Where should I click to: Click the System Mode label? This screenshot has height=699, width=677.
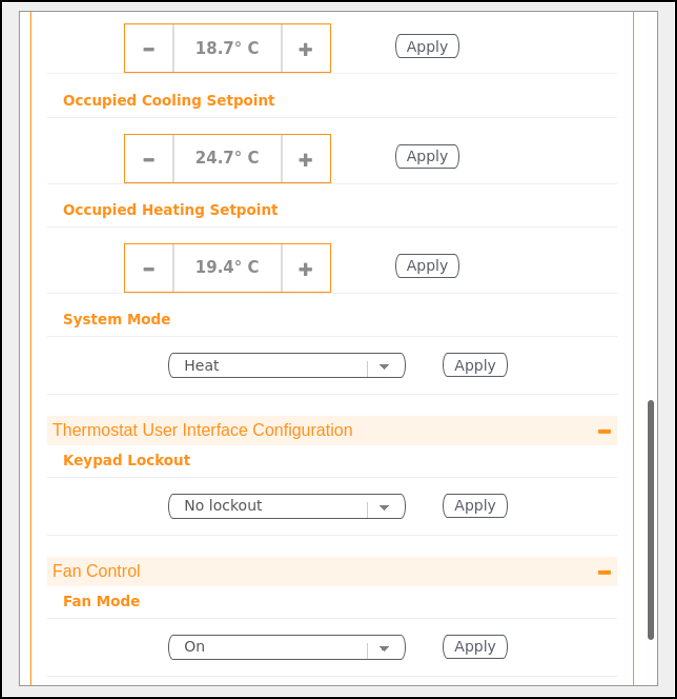(117, 319)
